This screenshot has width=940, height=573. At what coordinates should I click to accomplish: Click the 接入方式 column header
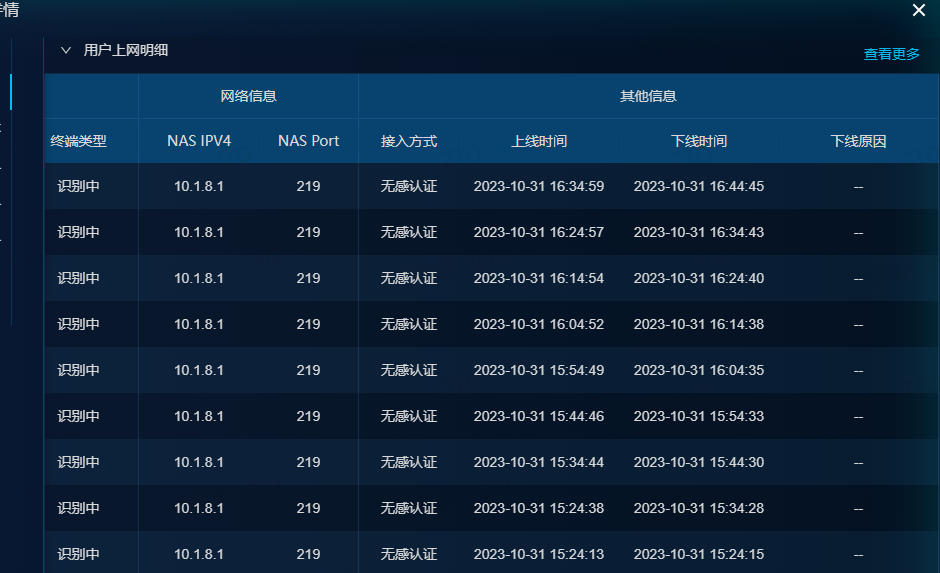(409, 141)
